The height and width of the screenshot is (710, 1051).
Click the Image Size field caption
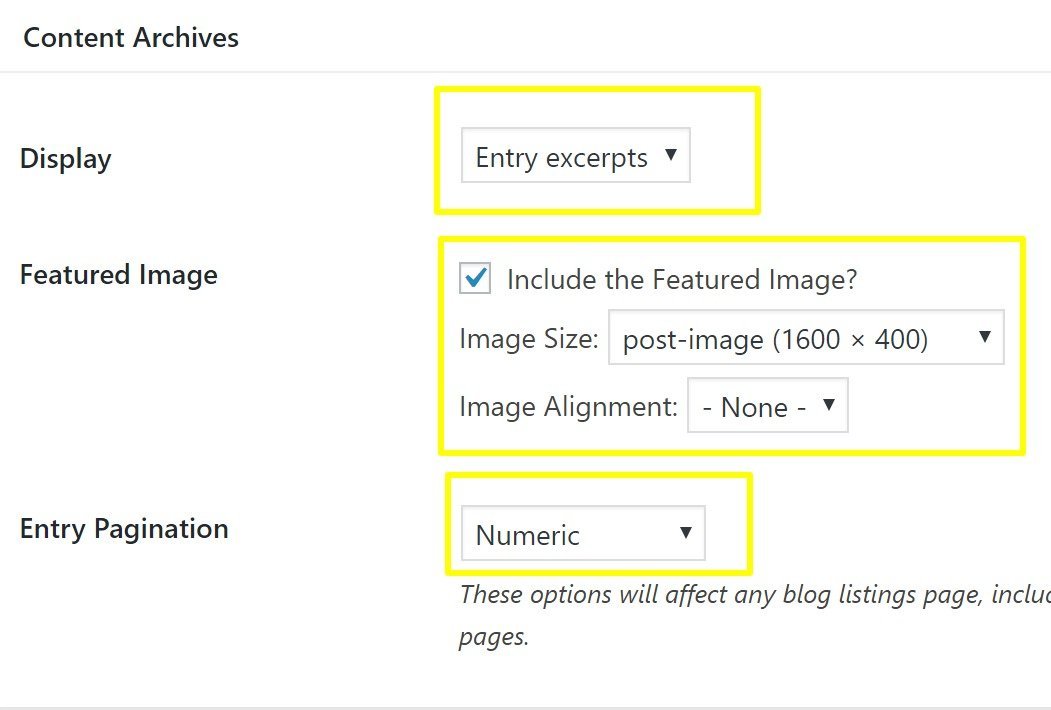pyautogui.click(x=527, y=339)
